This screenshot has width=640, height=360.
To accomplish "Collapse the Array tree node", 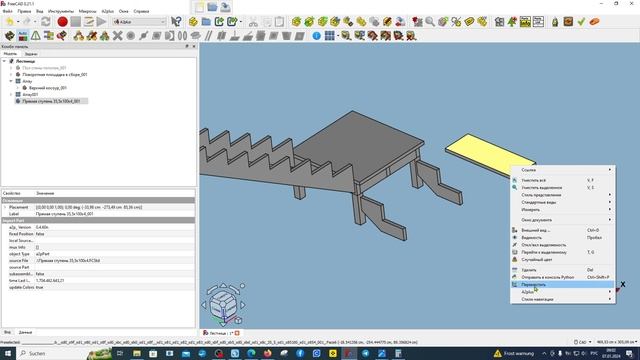I will coord(11,81).
